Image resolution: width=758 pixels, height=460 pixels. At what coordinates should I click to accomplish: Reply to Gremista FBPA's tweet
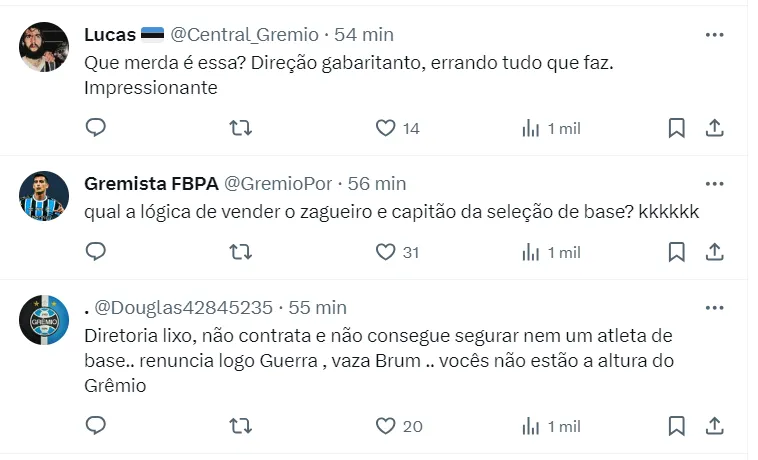coord(96,252)
